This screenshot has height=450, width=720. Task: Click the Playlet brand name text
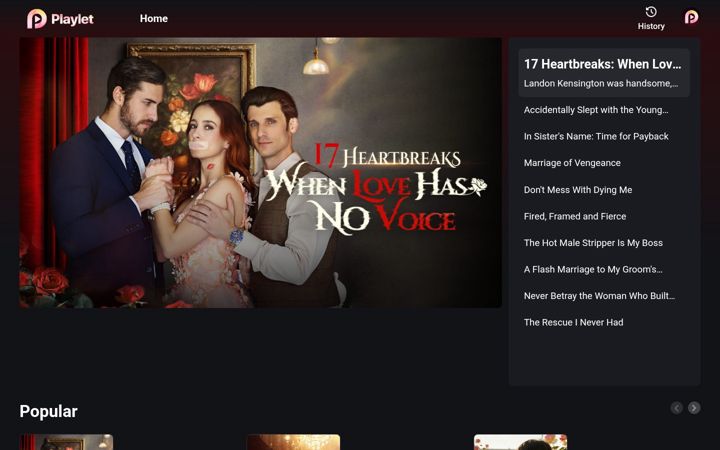click(x=72, y=19)
